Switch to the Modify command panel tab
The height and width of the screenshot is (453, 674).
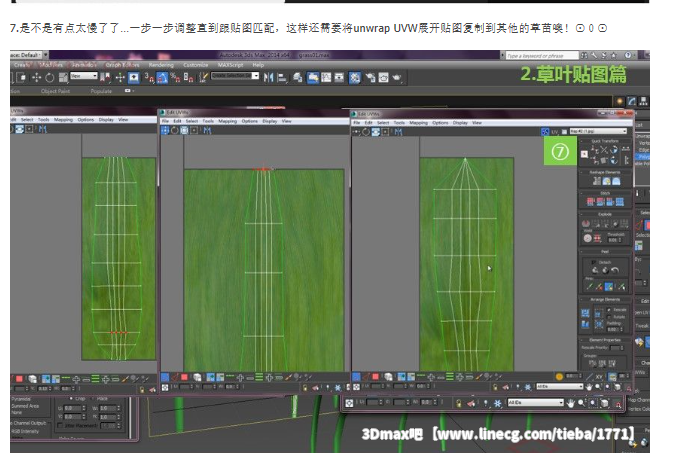pyautogui.click(x=631, y=101)
